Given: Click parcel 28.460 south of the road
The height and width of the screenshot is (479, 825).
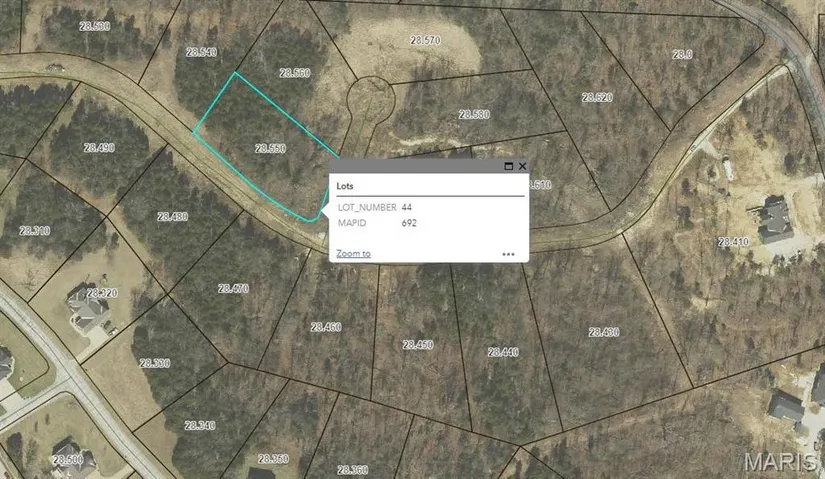Looking at the screenshot, I should point(326,327).
